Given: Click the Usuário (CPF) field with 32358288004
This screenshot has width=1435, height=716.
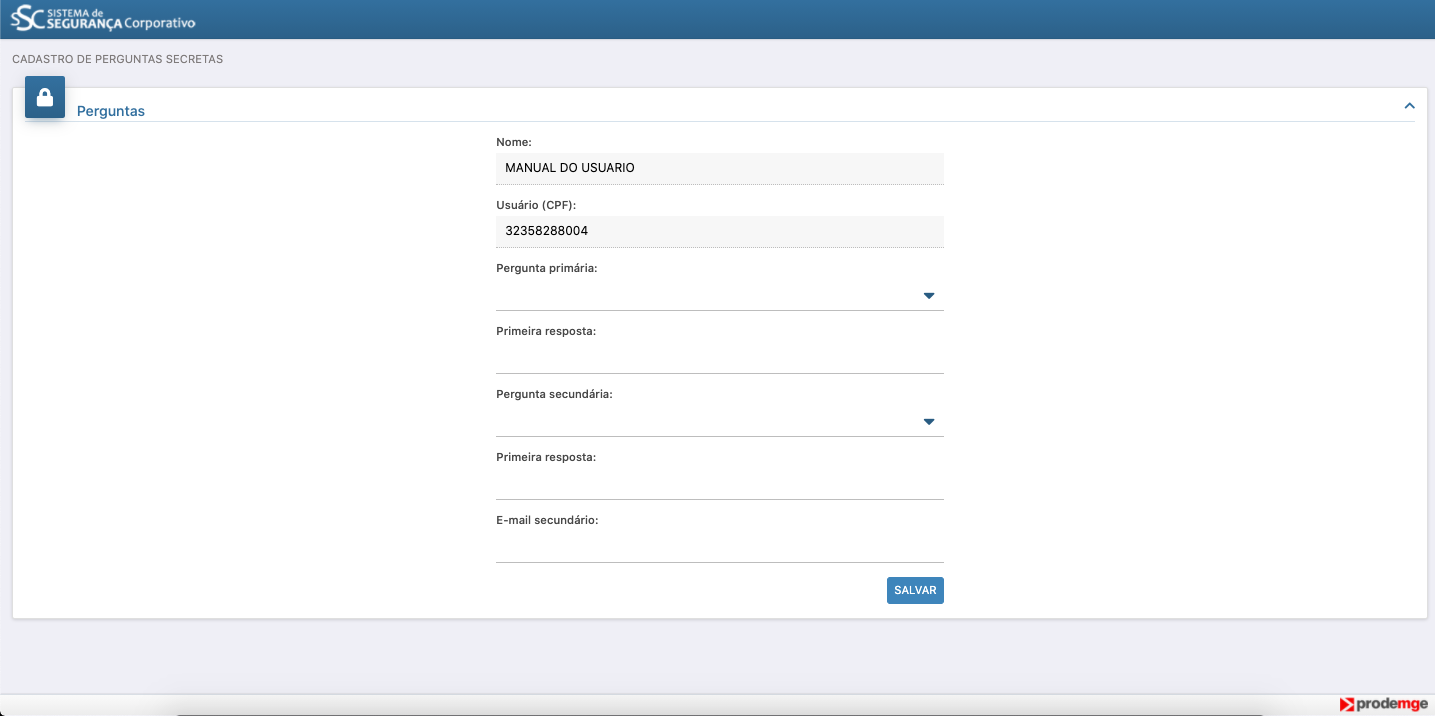Looking at the screenshot, I should coord(719,231).
